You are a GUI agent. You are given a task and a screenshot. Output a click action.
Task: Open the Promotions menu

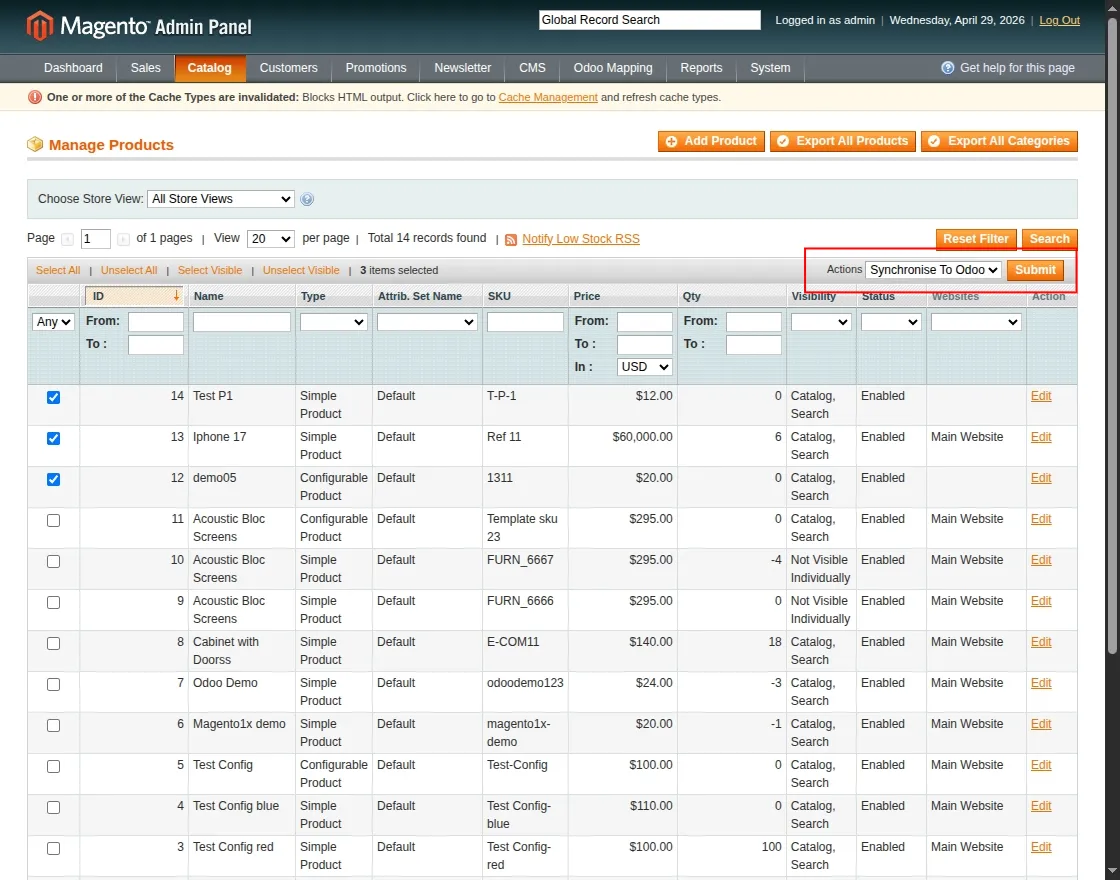[x=376, y=68]
